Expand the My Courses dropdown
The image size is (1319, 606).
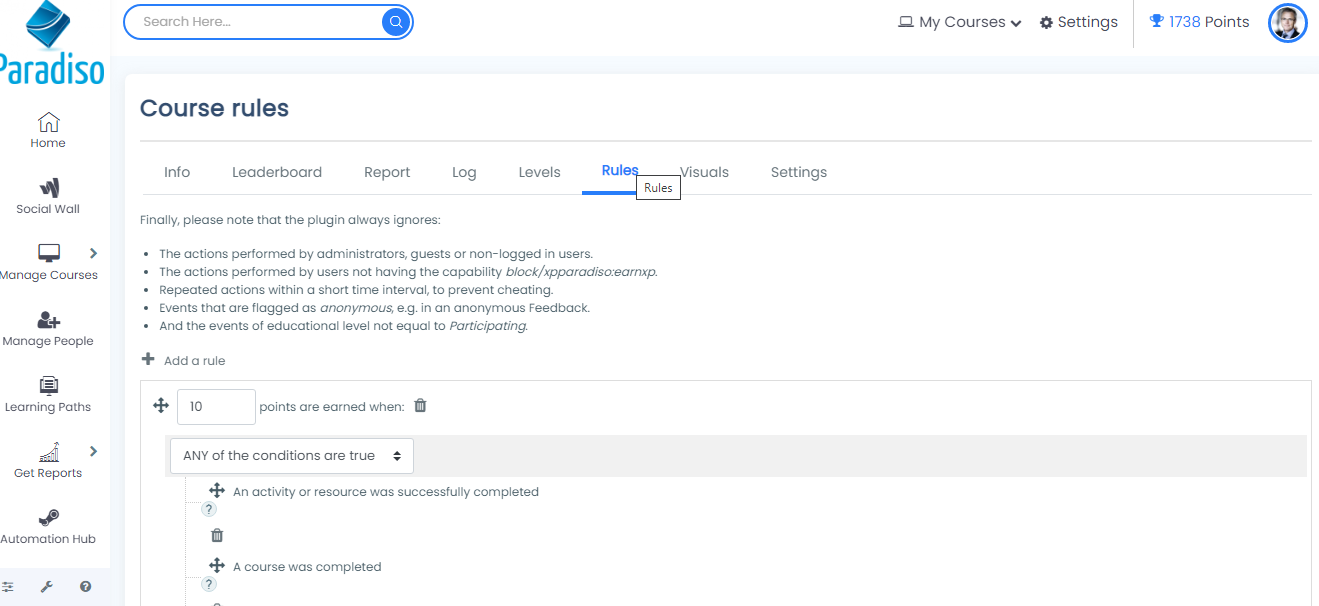tap(960, 22)
